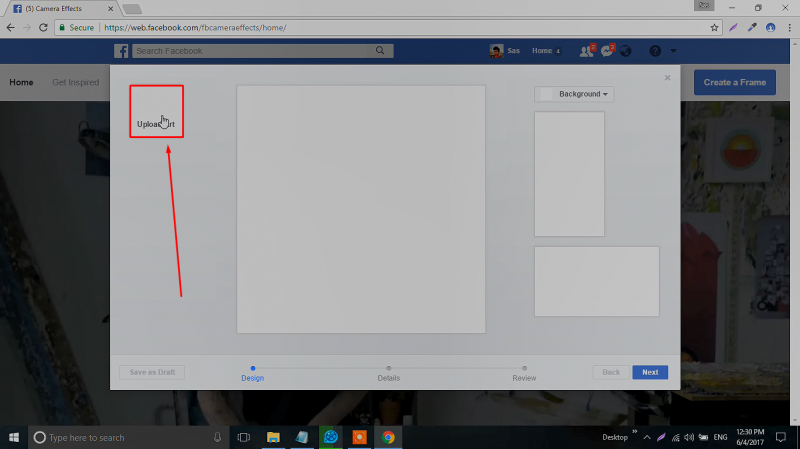This screenshot has height=449, width=800.
Task: Open the new tab button
Action: pos(133,9)
